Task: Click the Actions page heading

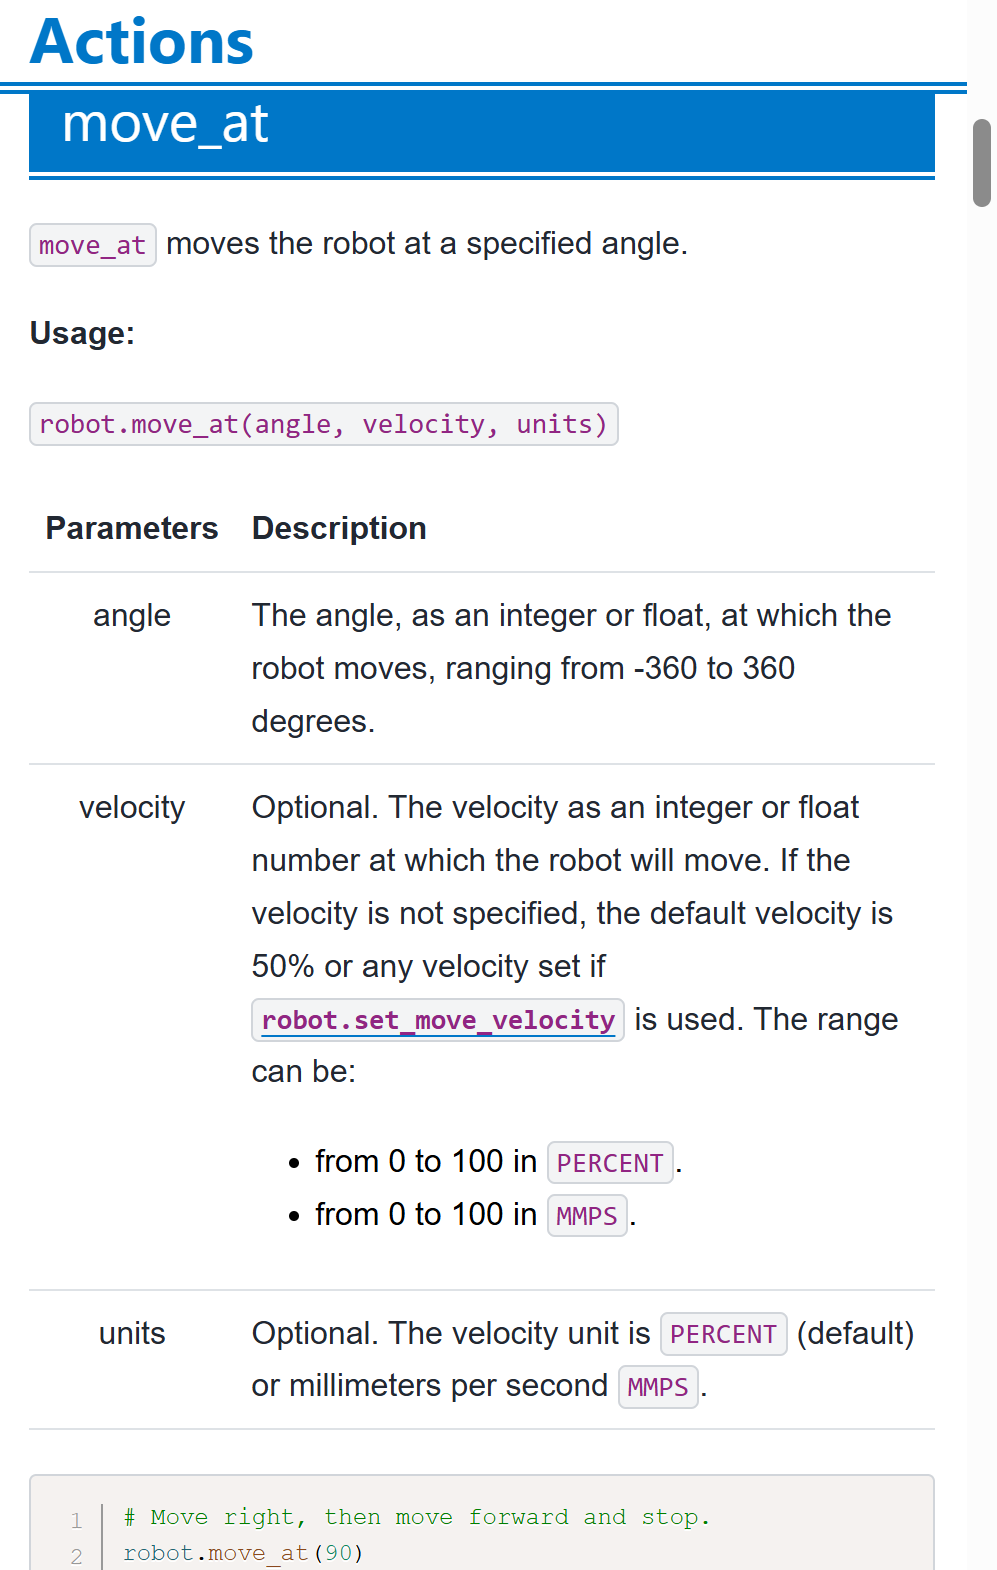Action: [142, 42]
